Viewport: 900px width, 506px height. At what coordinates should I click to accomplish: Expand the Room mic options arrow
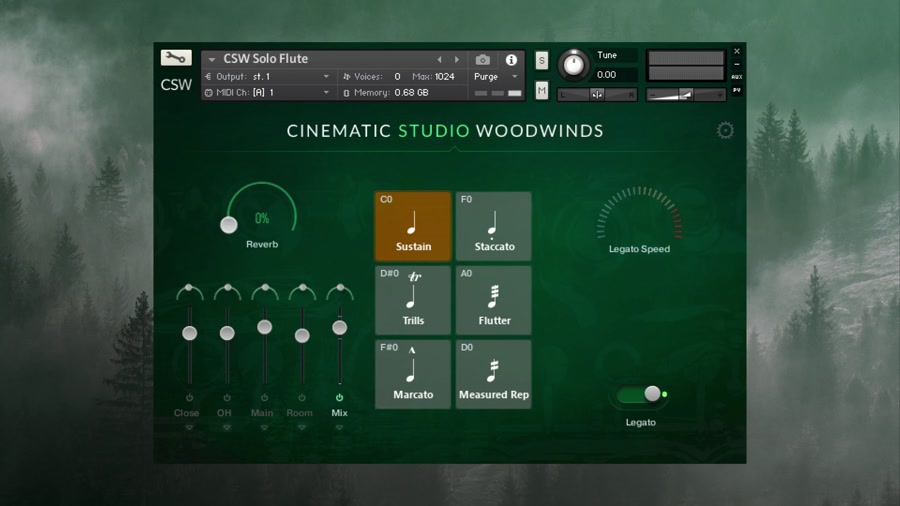click(x=302, y=427)
